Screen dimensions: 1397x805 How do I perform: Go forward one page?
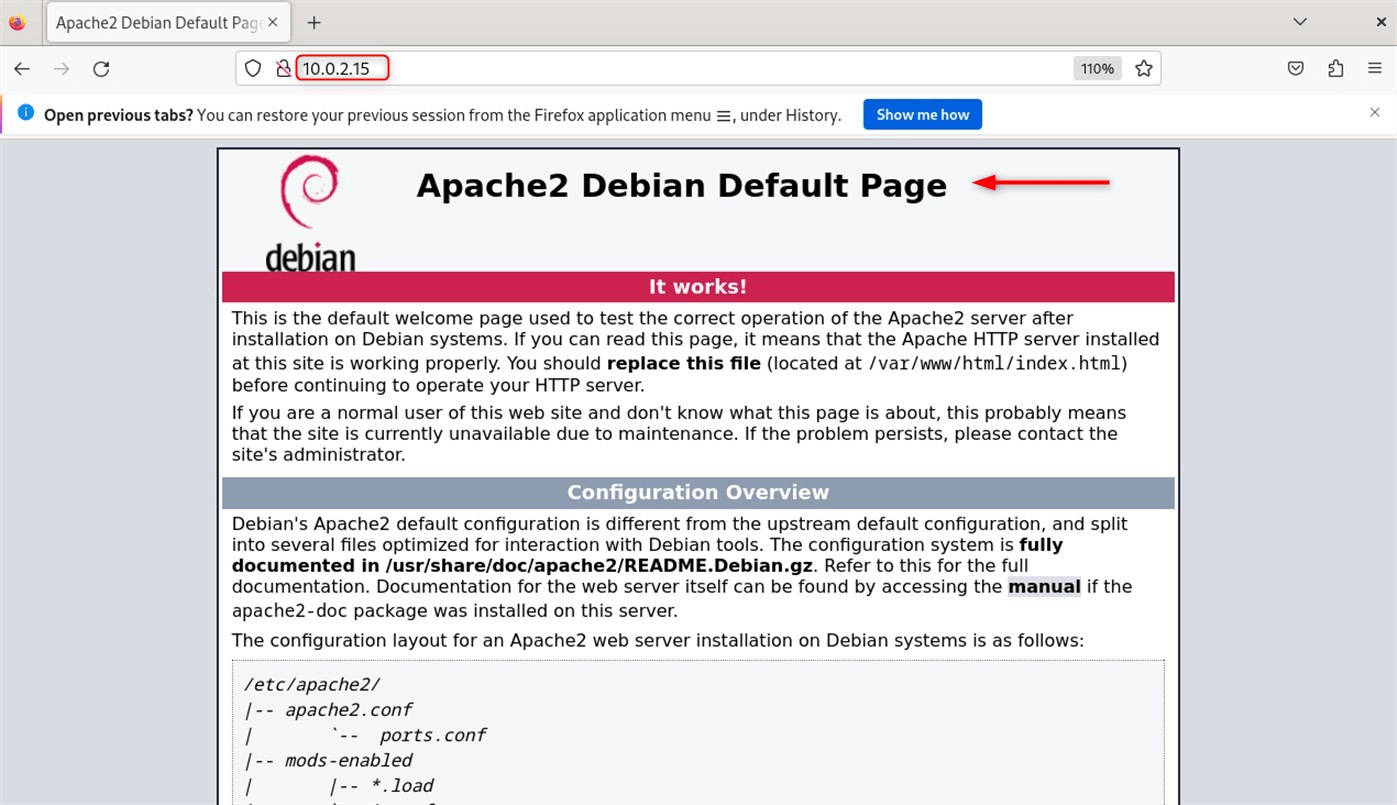click(62, 69)
